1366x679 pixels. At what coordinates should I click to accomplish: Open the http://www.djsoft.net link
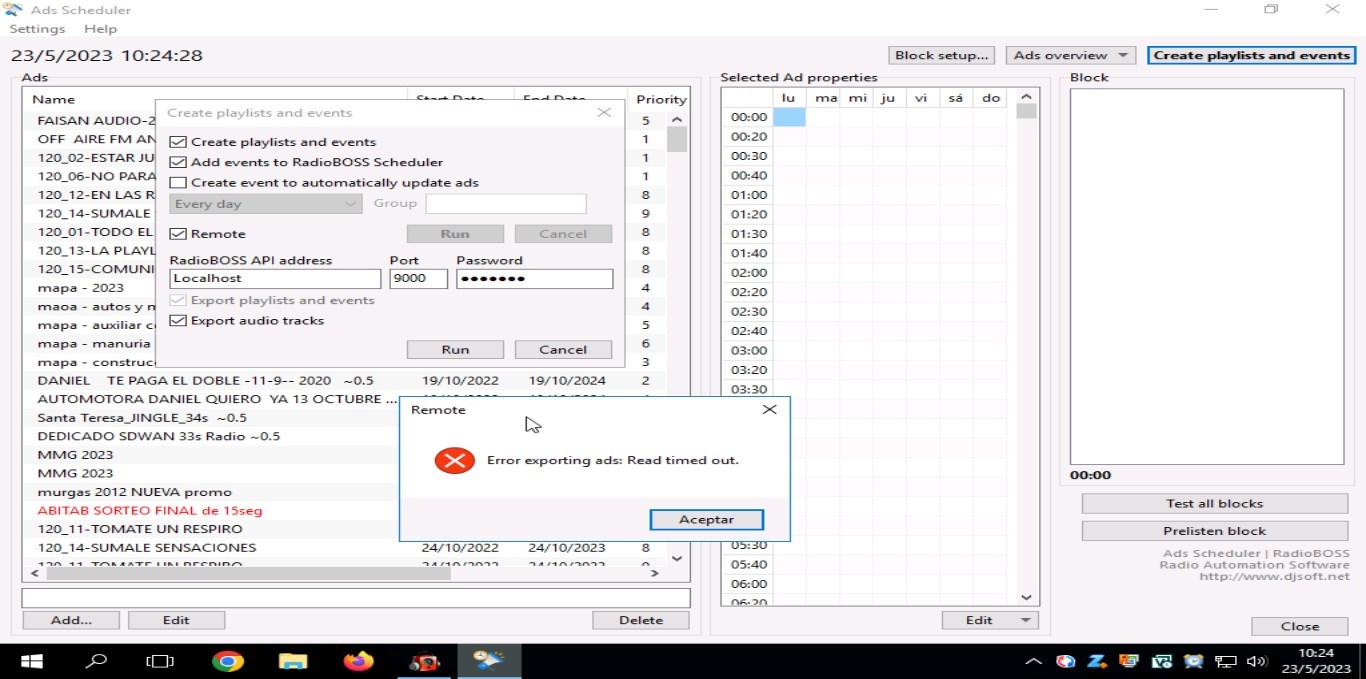pos(1274,576)
